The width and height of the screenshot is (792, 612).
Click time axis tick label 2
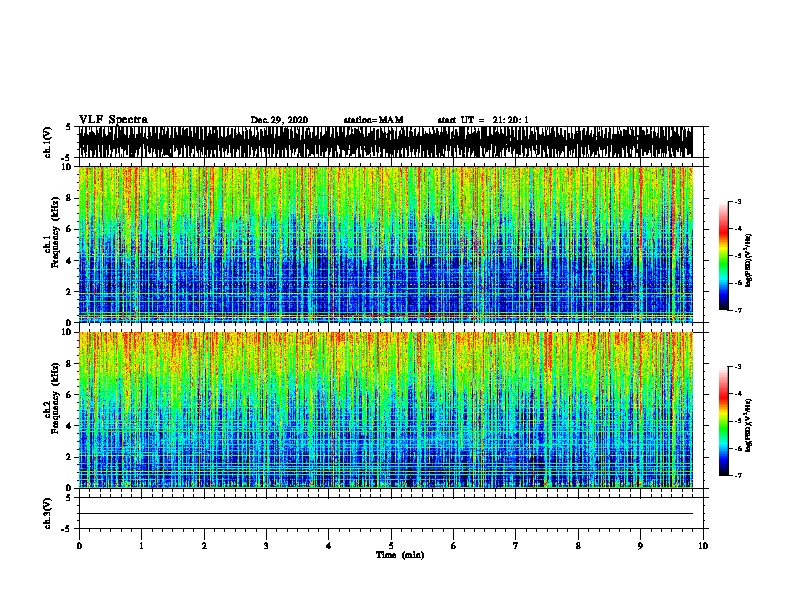204,546
